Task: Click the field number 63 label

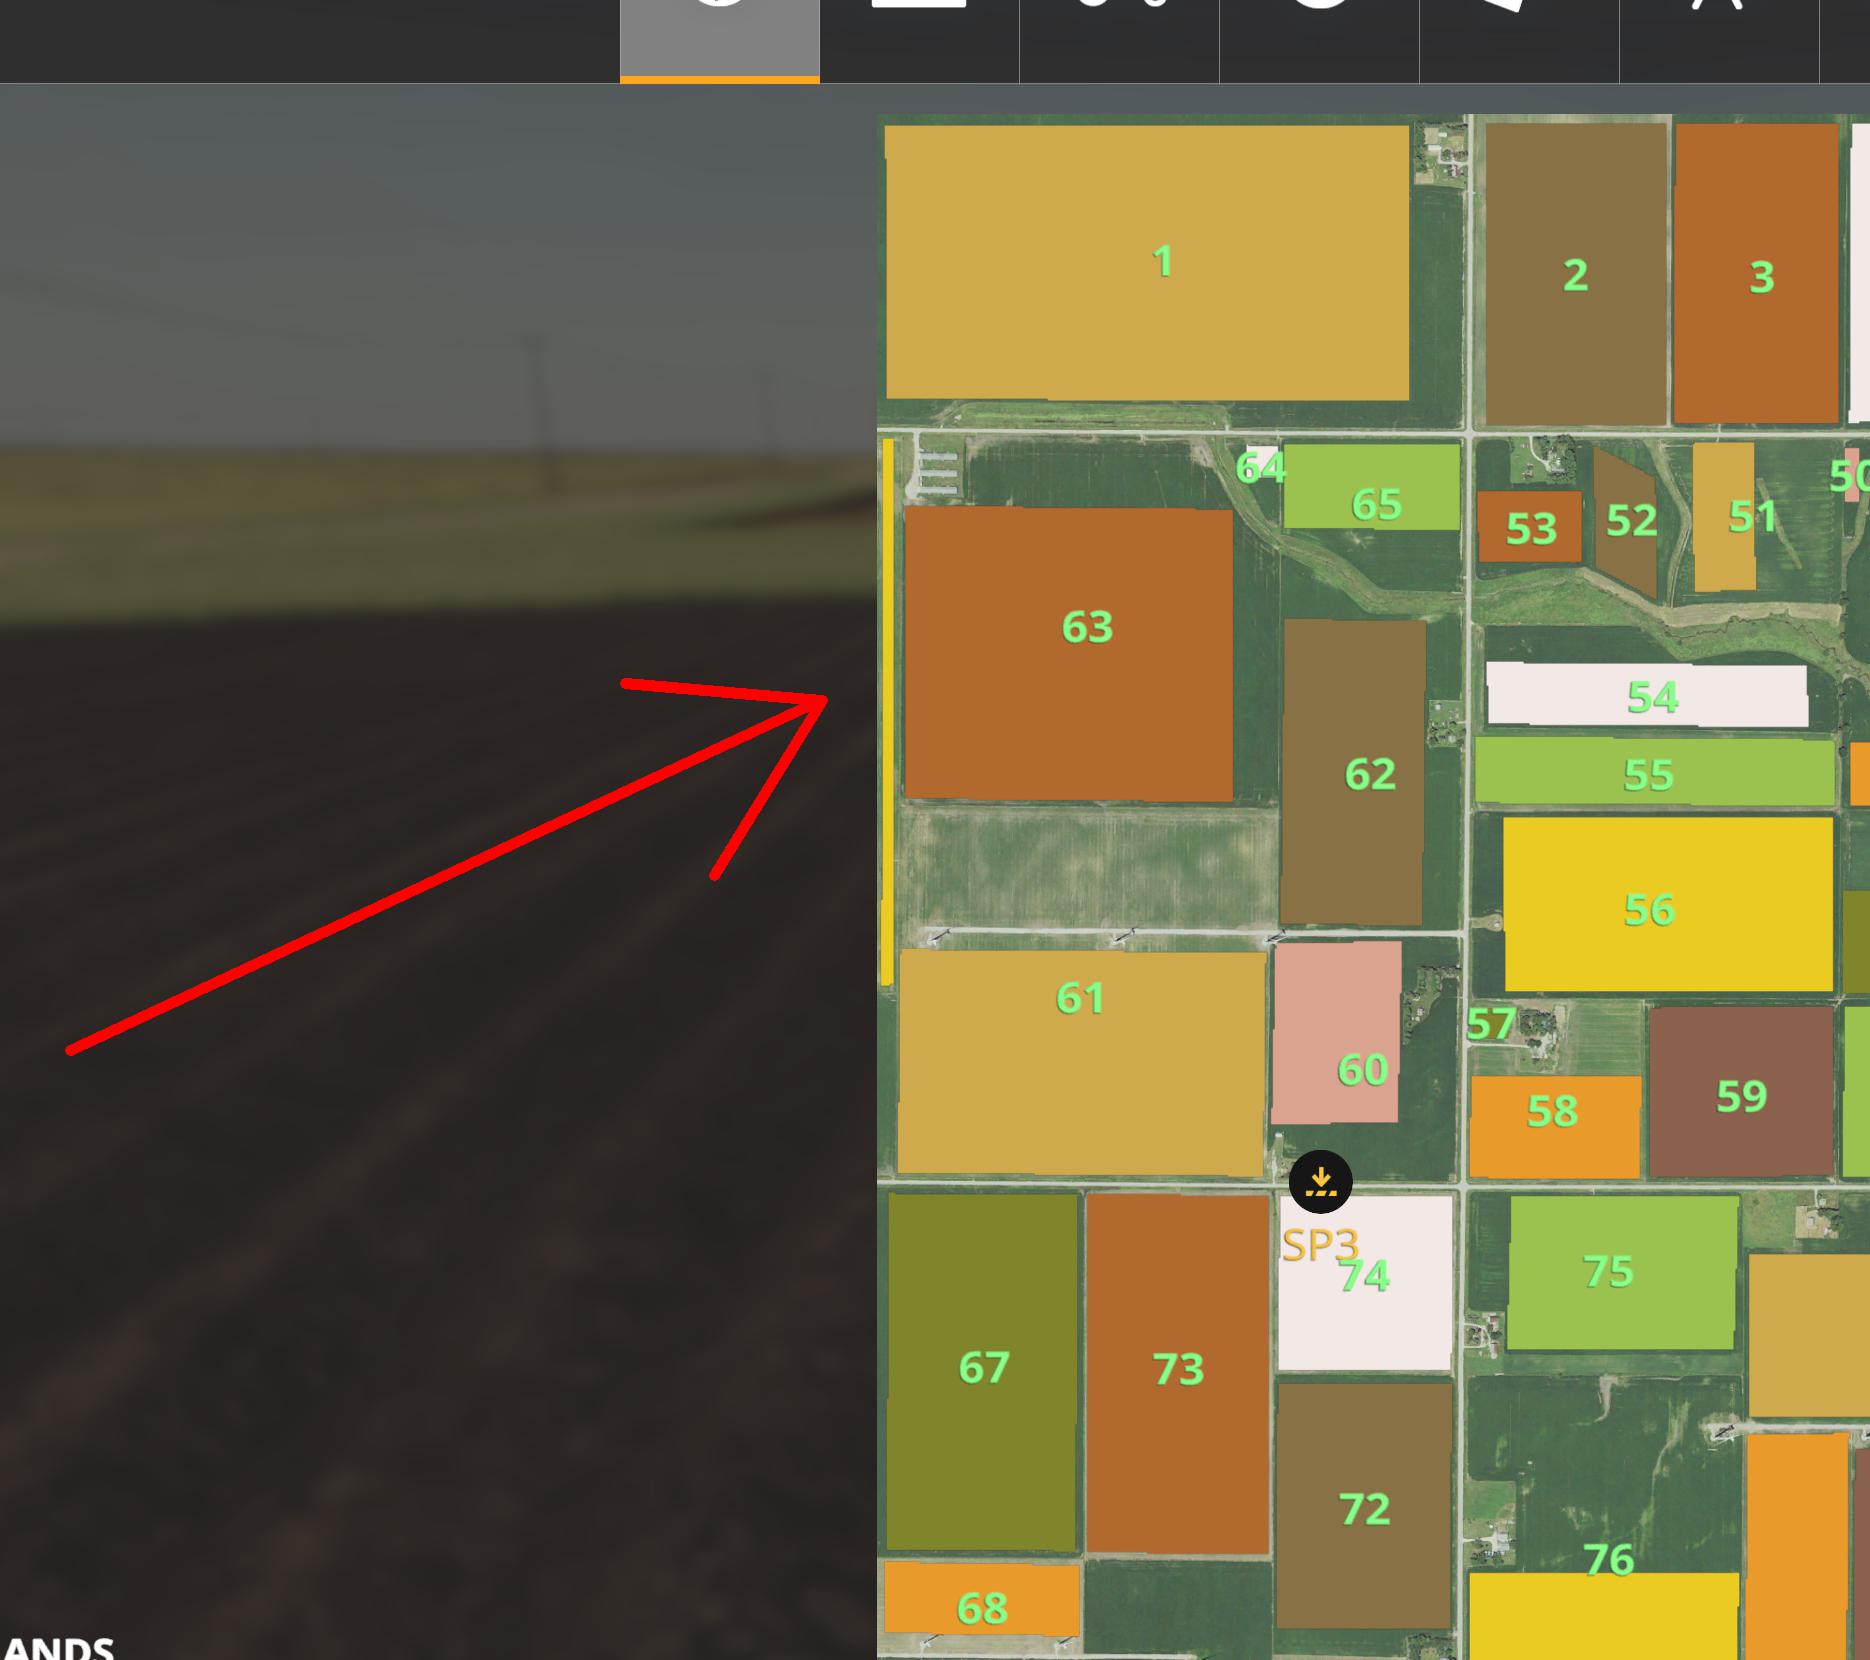Action: point(1087,627)
